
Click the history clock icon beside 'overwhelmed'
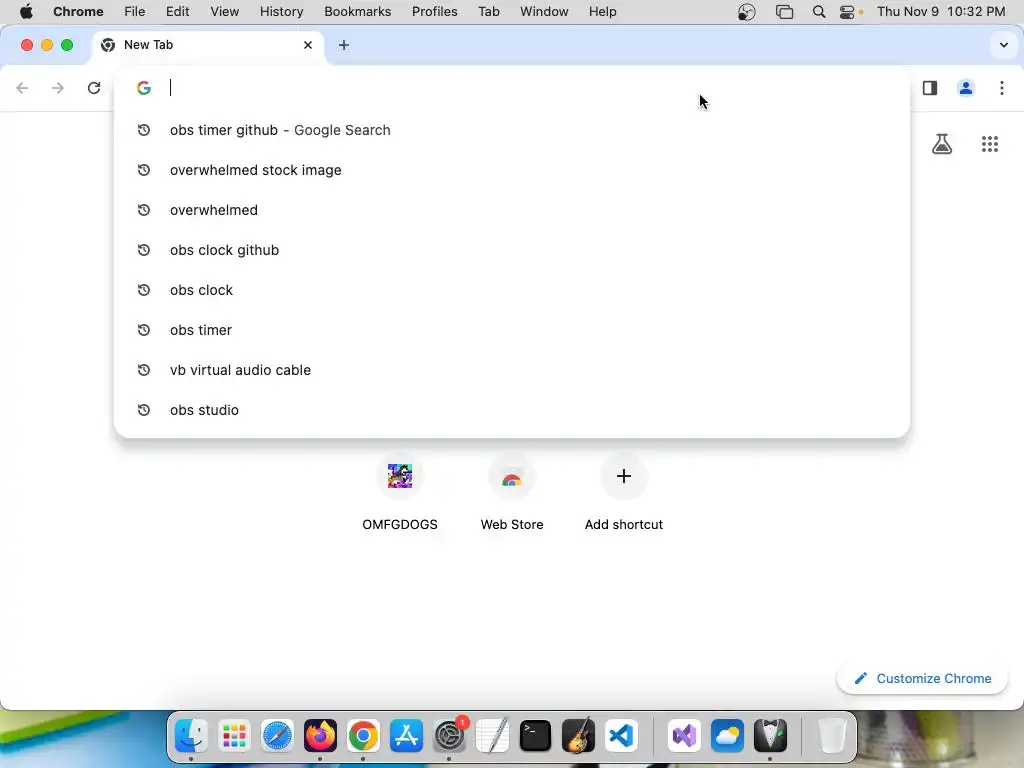coord(144,210)
